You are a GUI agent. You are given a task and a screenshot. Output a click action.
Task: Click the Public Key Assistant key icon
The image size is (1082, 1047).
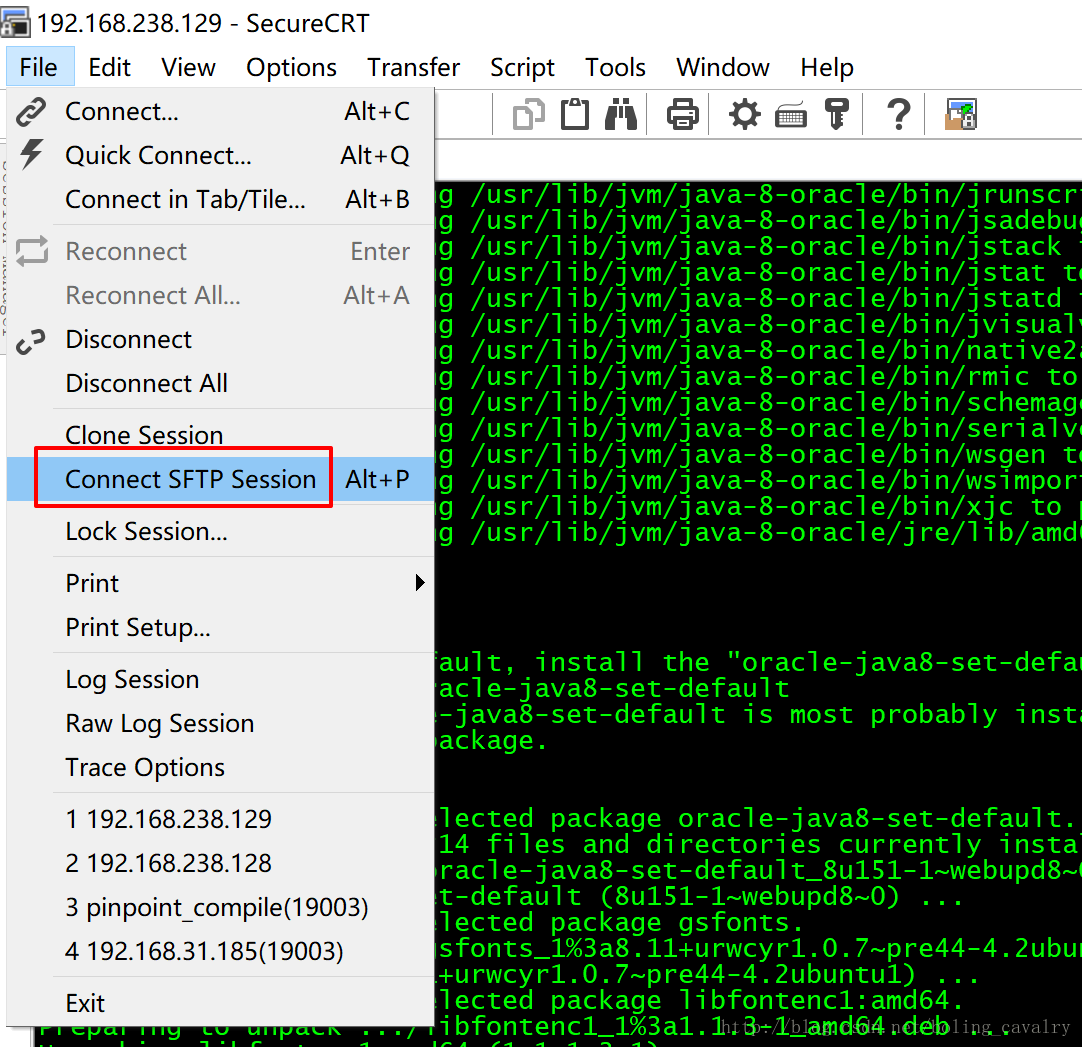click(837, 115)
